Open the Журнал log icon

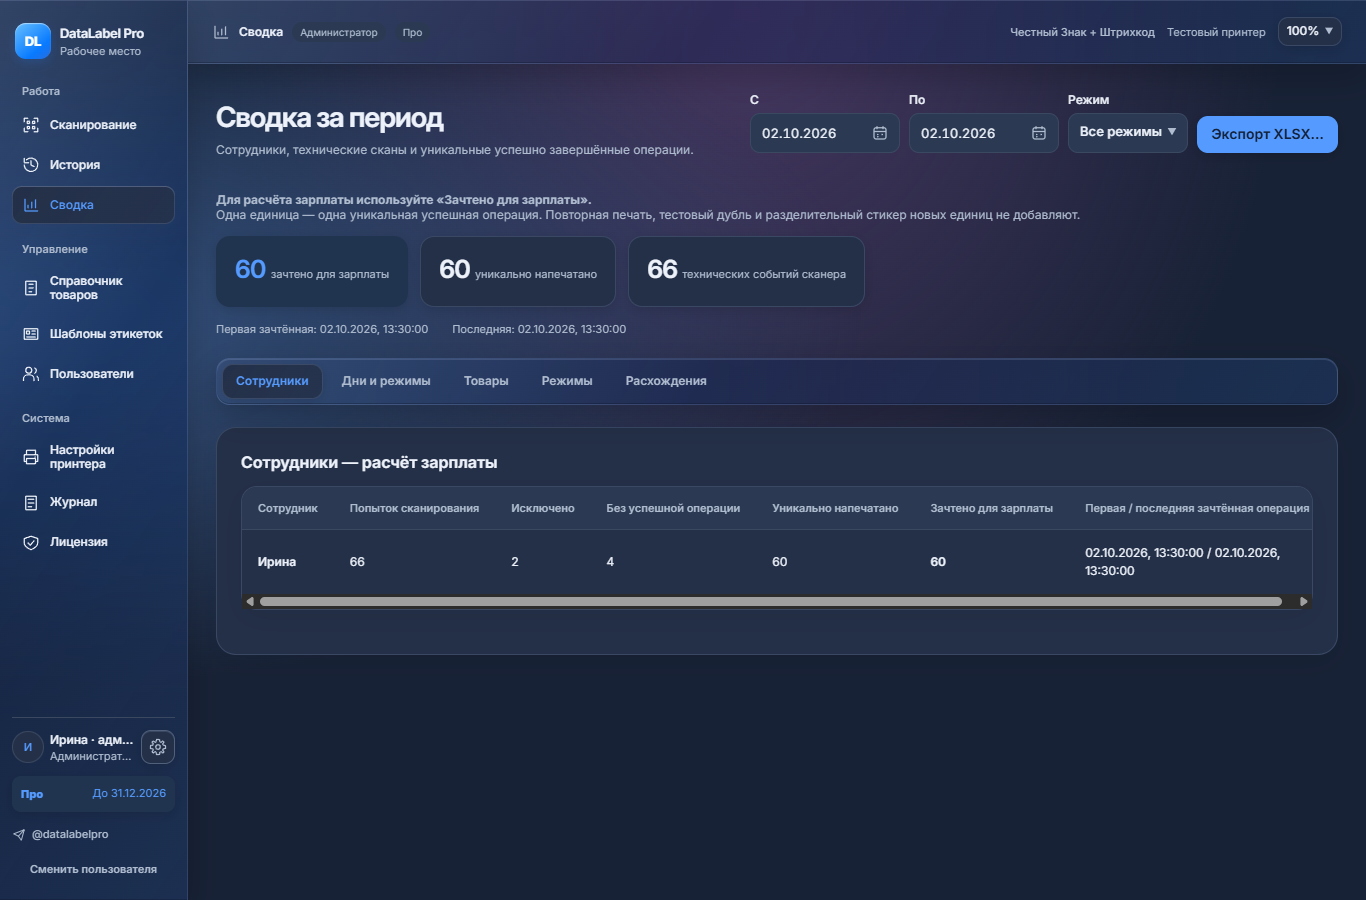tap(31, 502)
